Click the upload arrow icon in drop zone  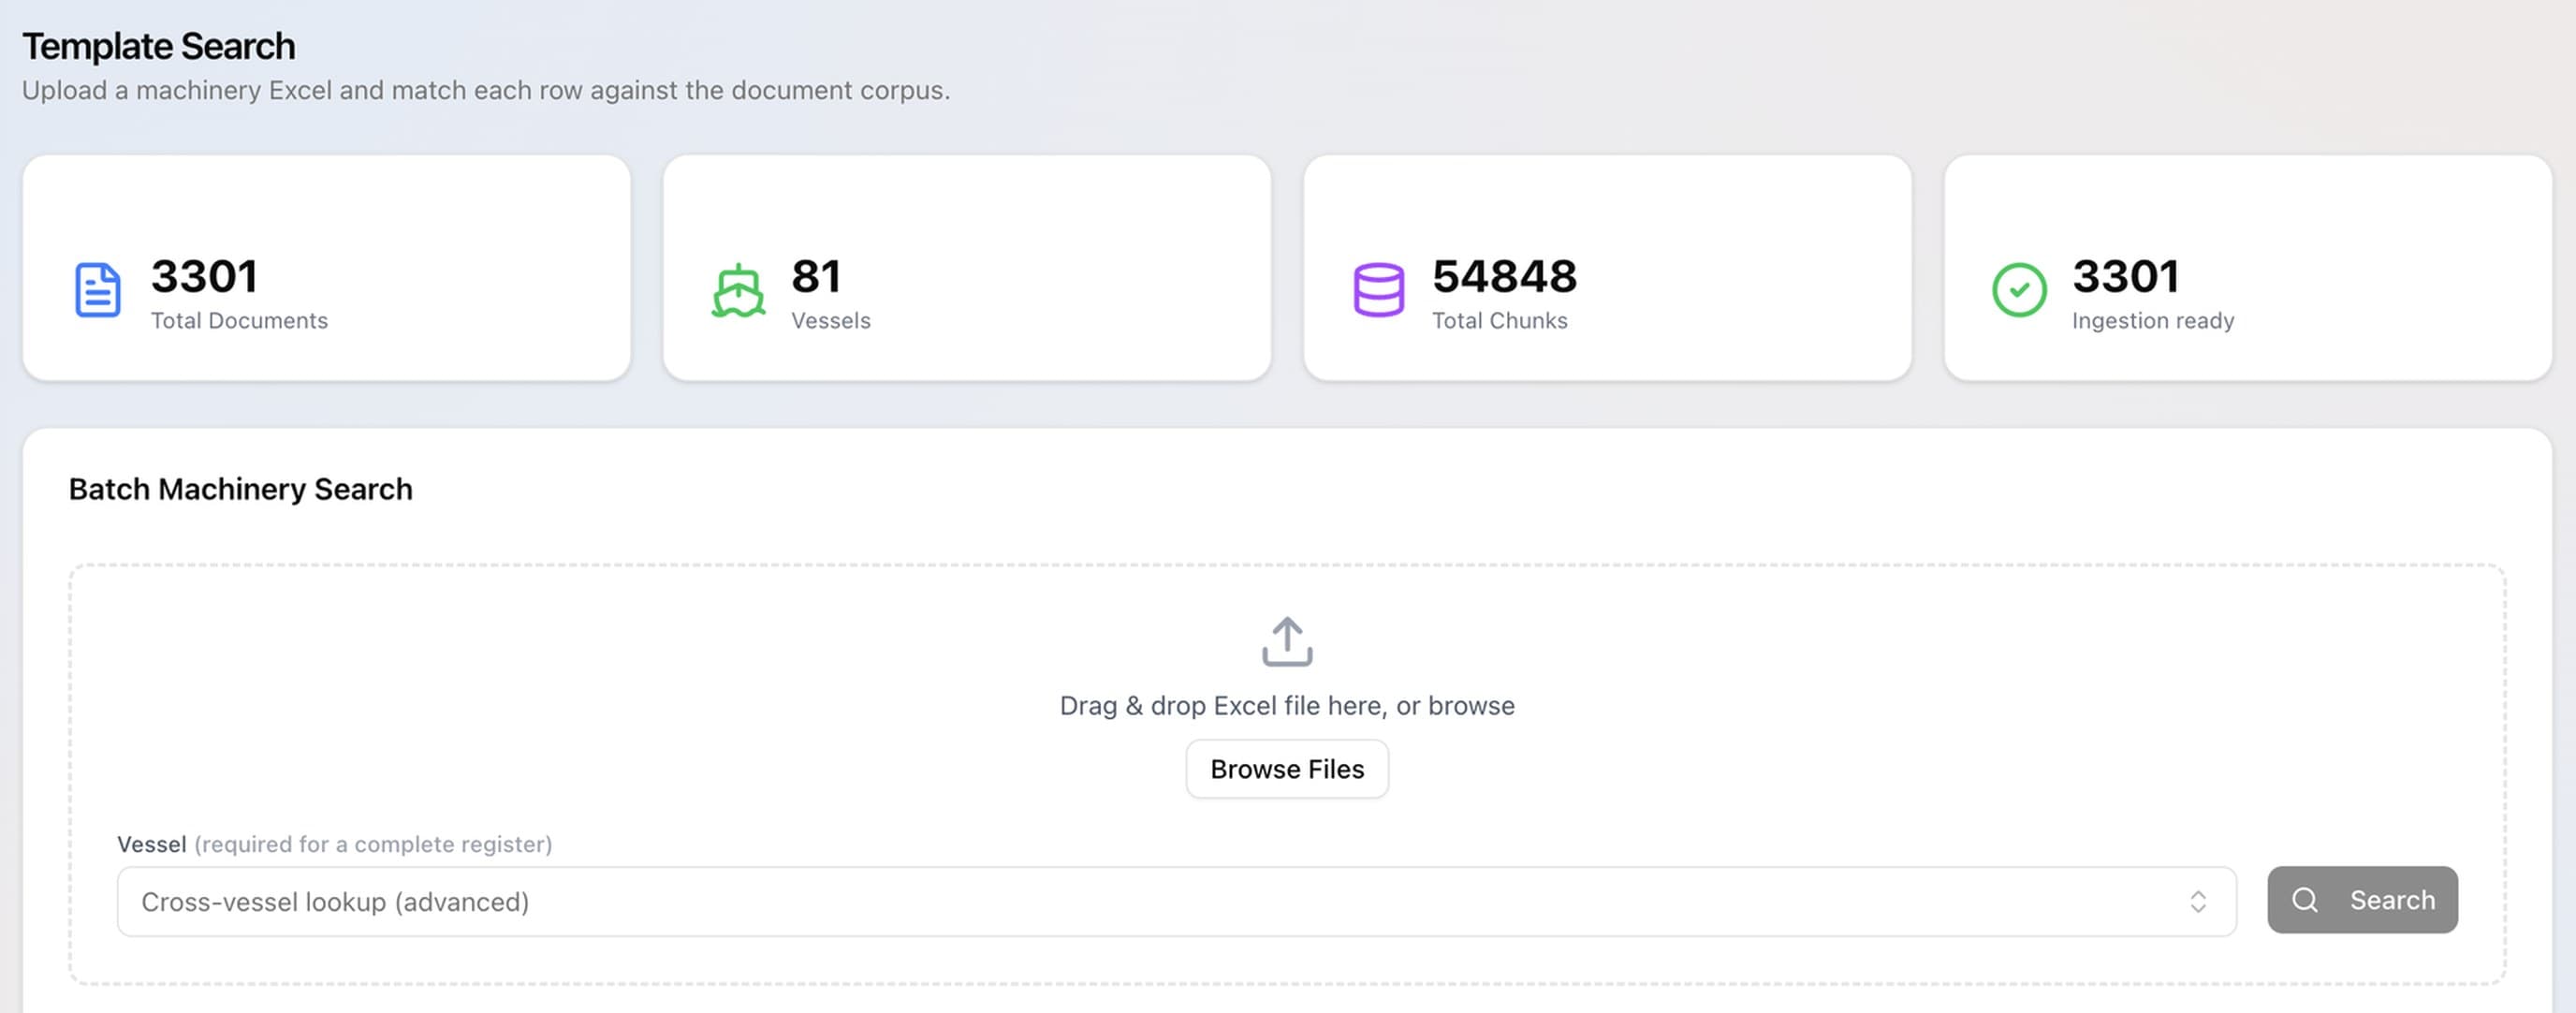[1287, 641]
